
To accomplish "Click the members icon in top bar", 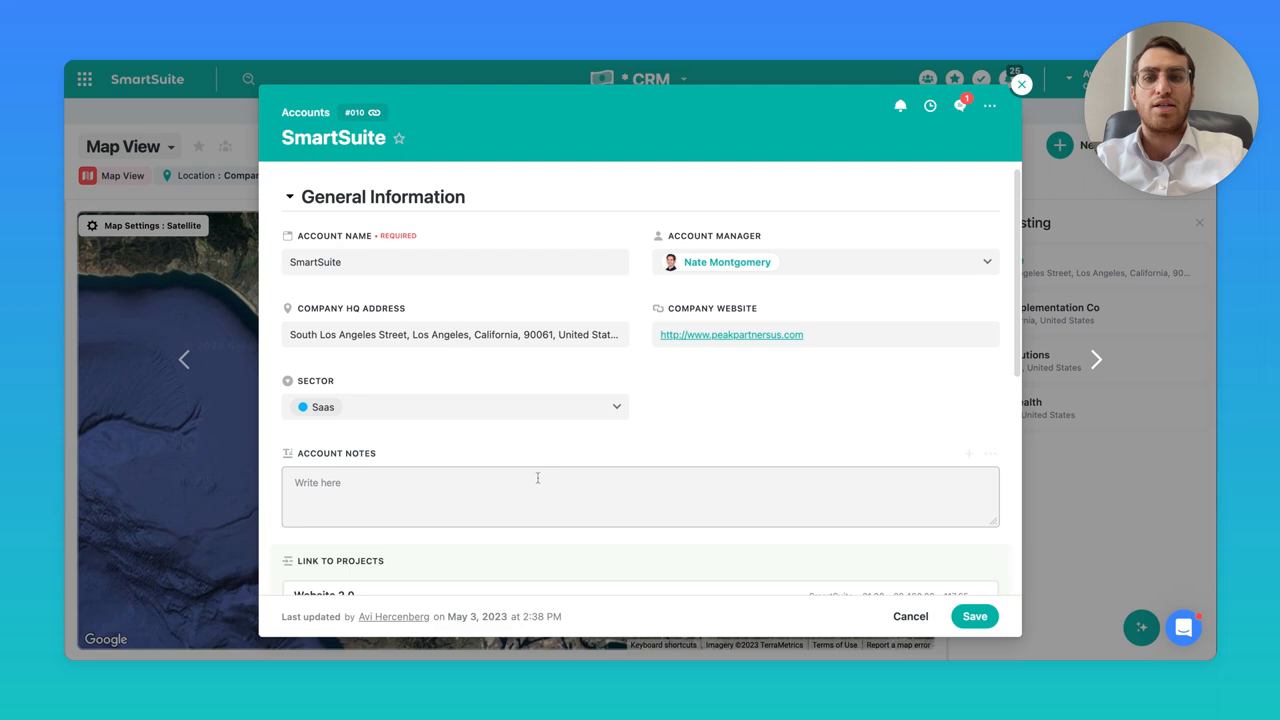I will 928,79.
